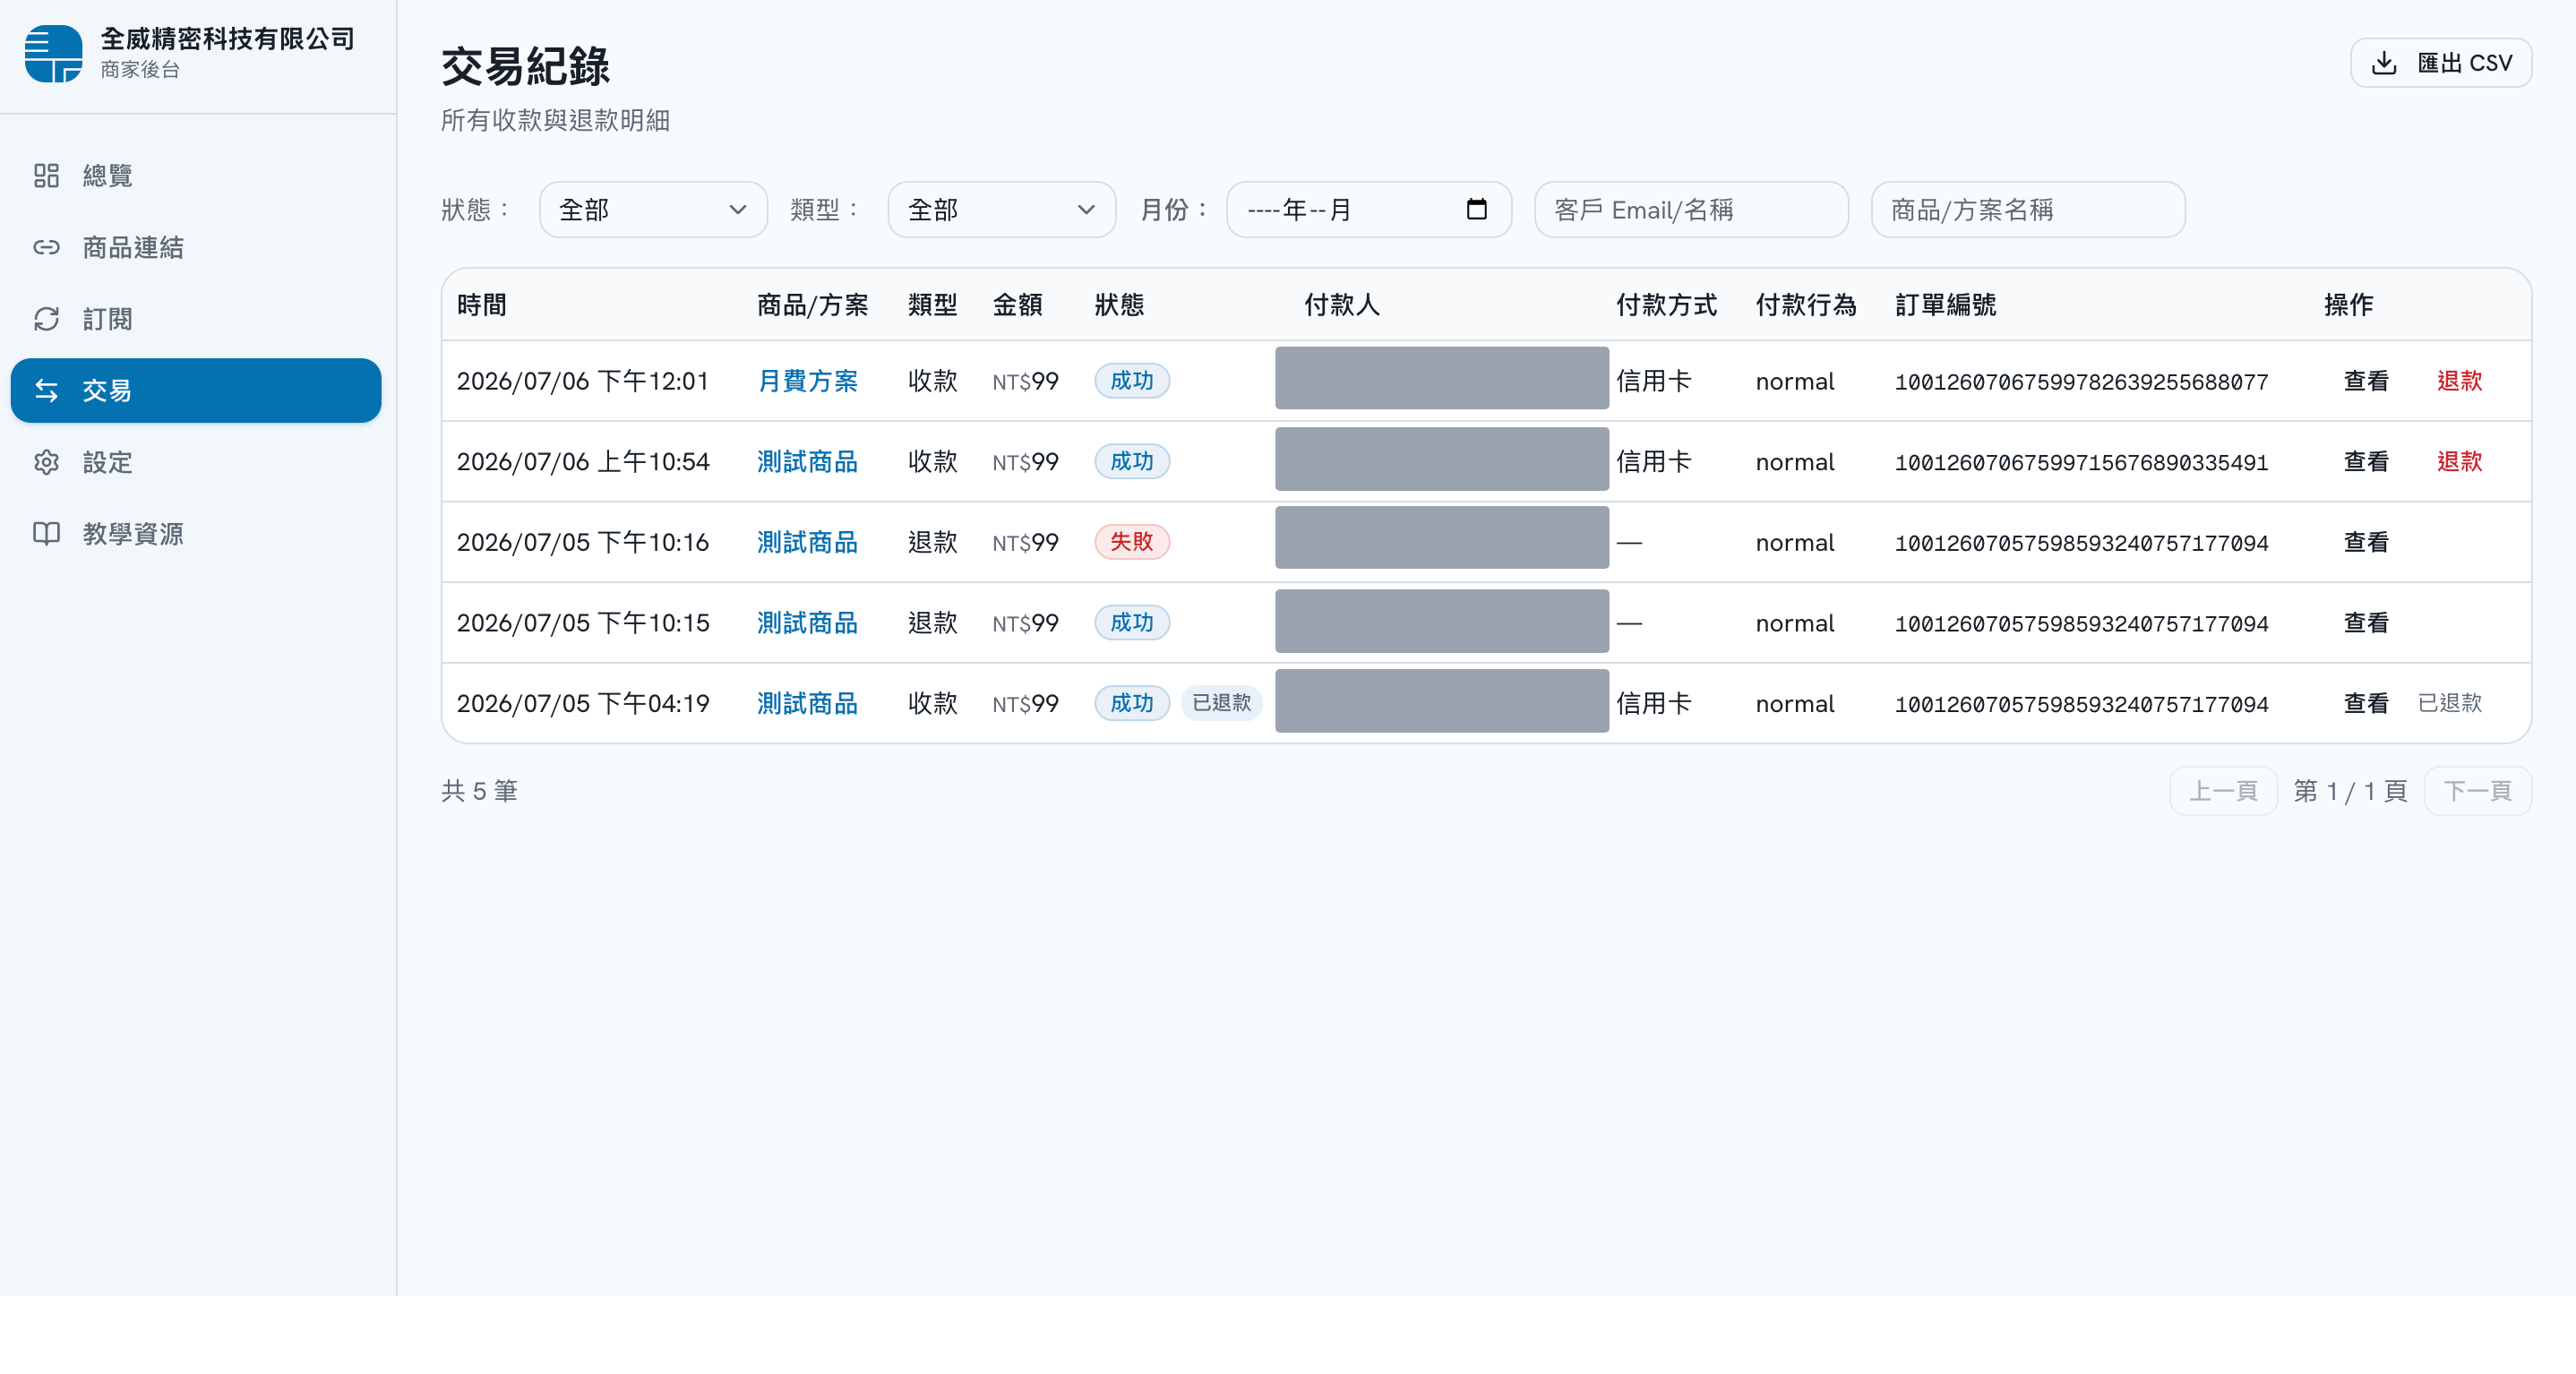Click the 付款方式 column header
Image resolution: width=2576 pixels, height=1374 pixels.
click(x=1666, y=305)
